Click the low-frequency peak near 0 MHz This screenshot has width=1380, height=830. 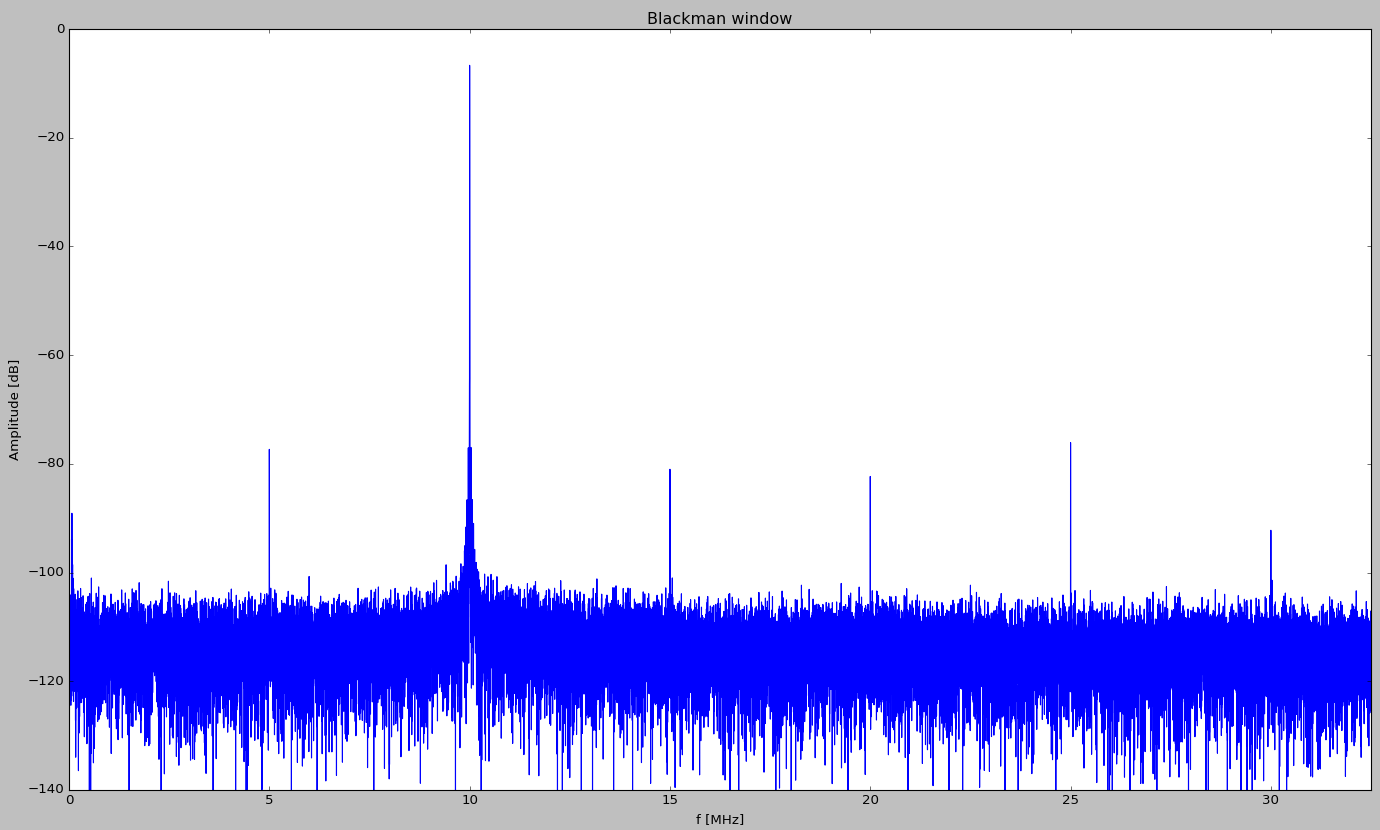coord(72,514)
